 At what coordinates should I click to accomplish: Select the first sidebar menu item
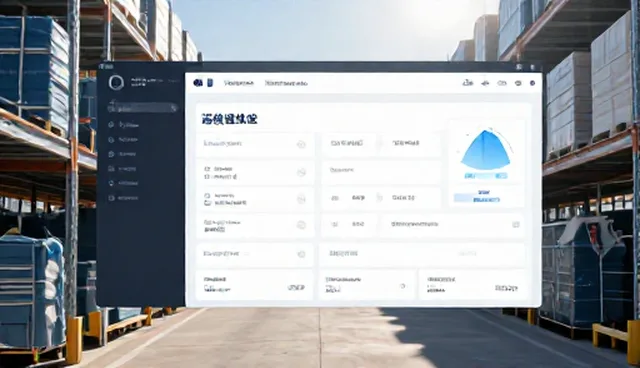pyautogui.click(x=123, y=125)
